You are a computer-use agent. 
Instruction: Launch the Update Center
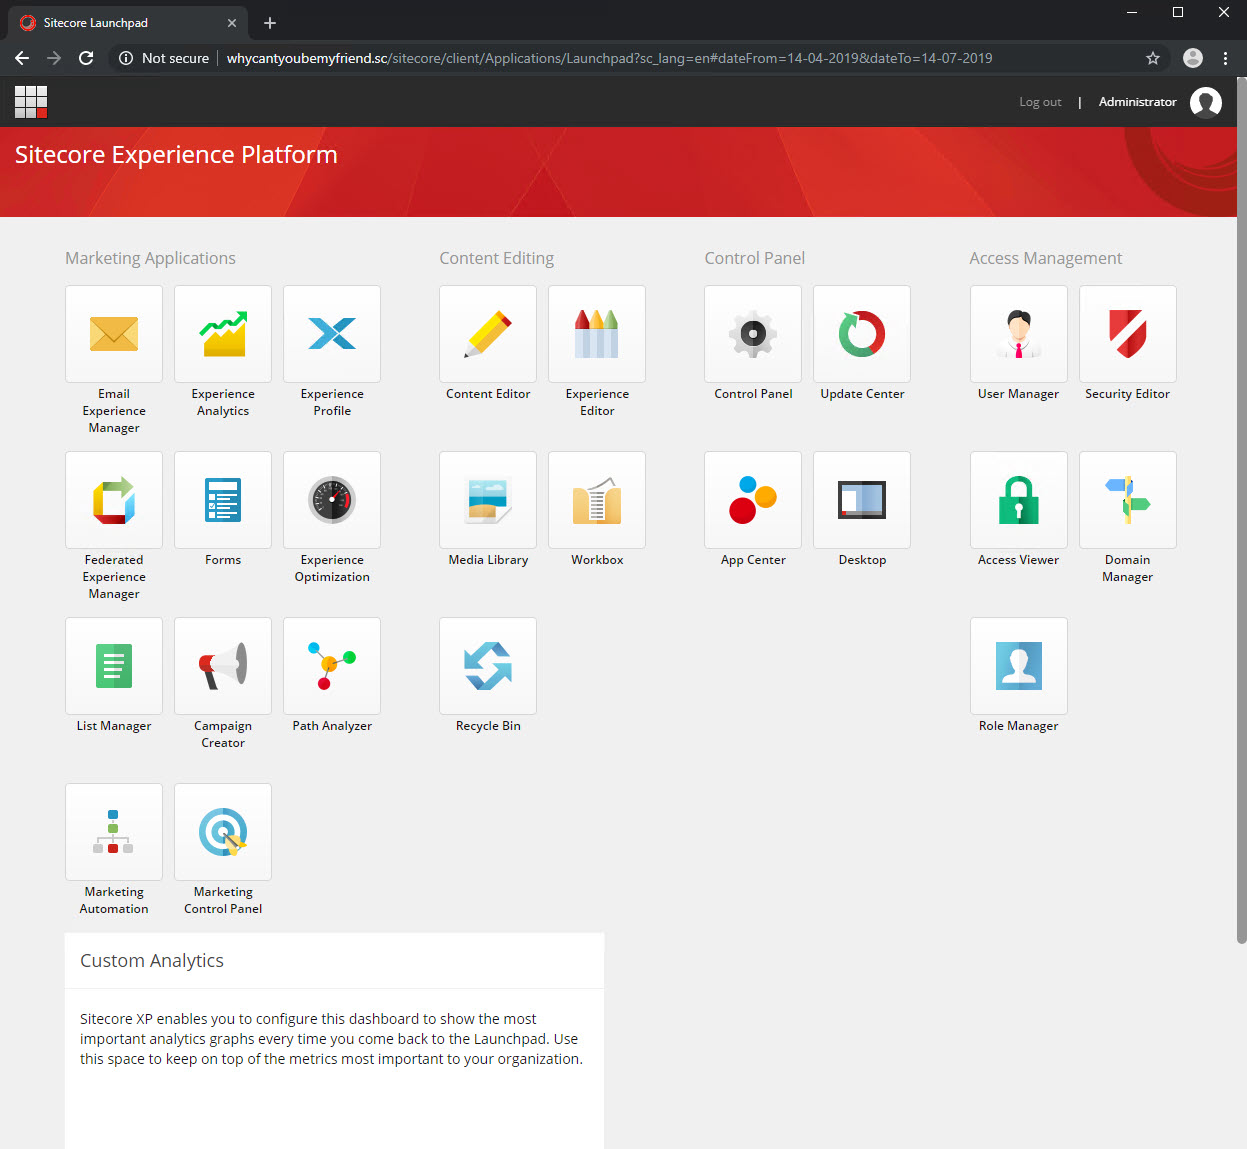pos(862,334)
